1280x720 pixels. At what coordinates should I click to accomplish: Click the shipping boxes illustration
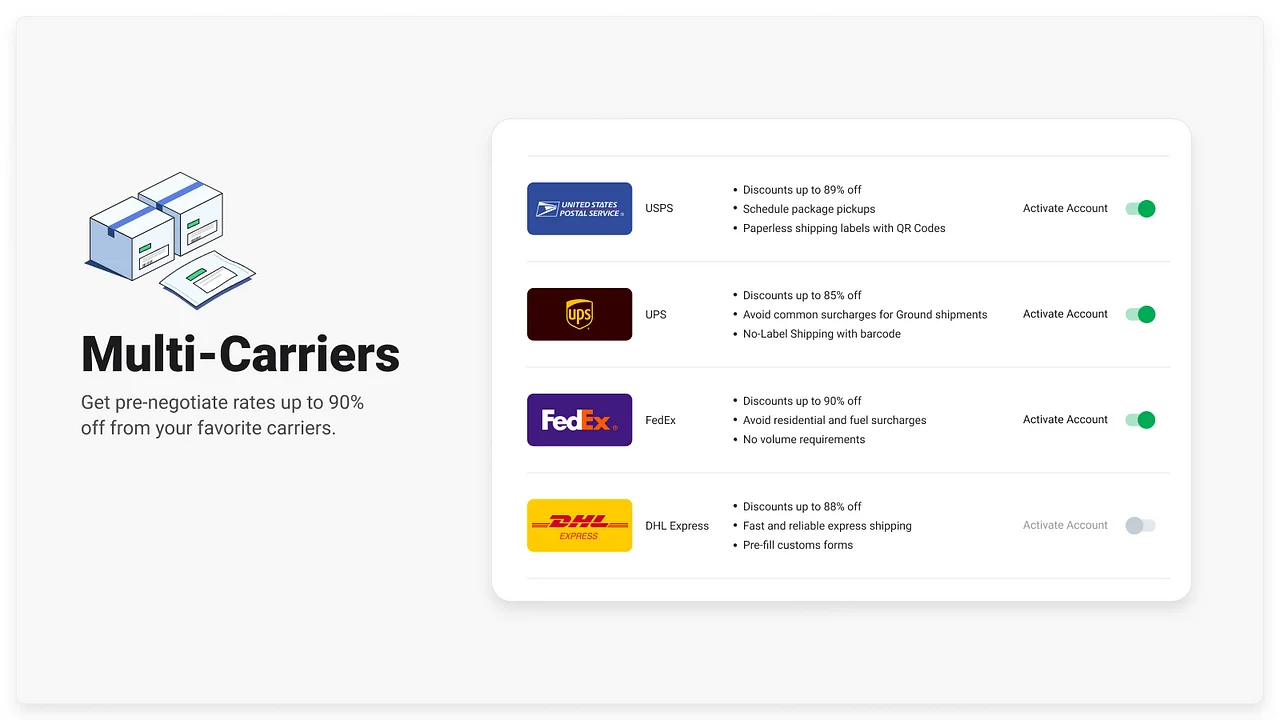[x=169, y=240]
